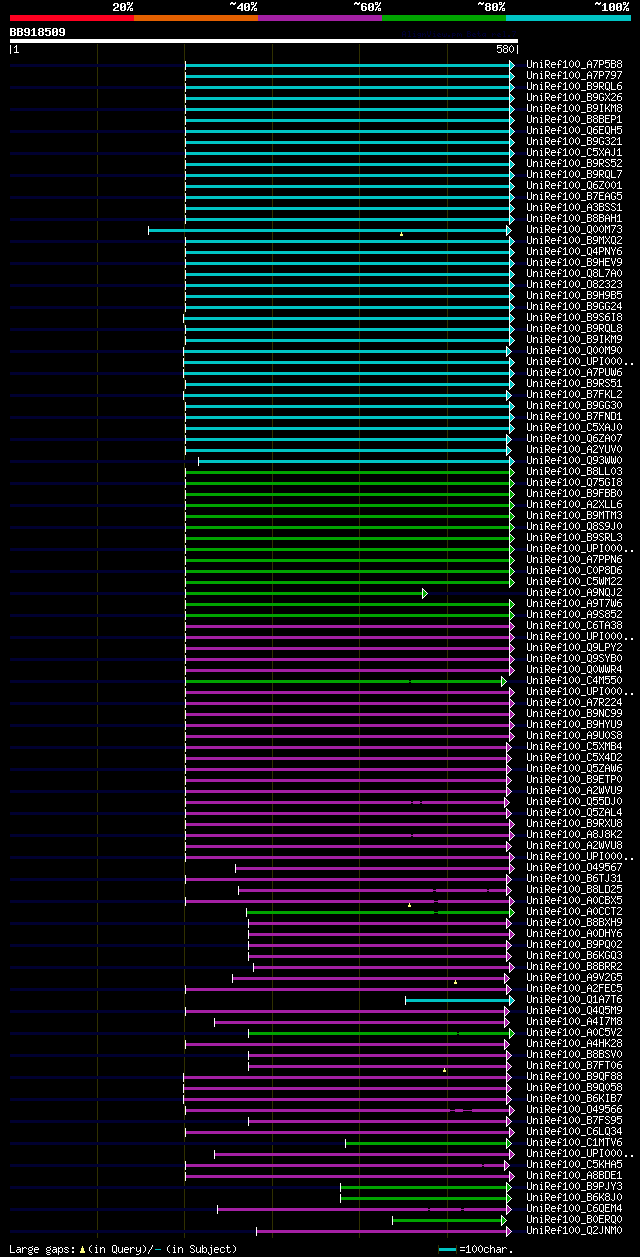The height and width of the screenshot is (1257, 640).
Task: Select label UniRef100_A7RZ24
Action: coord(574,702)
